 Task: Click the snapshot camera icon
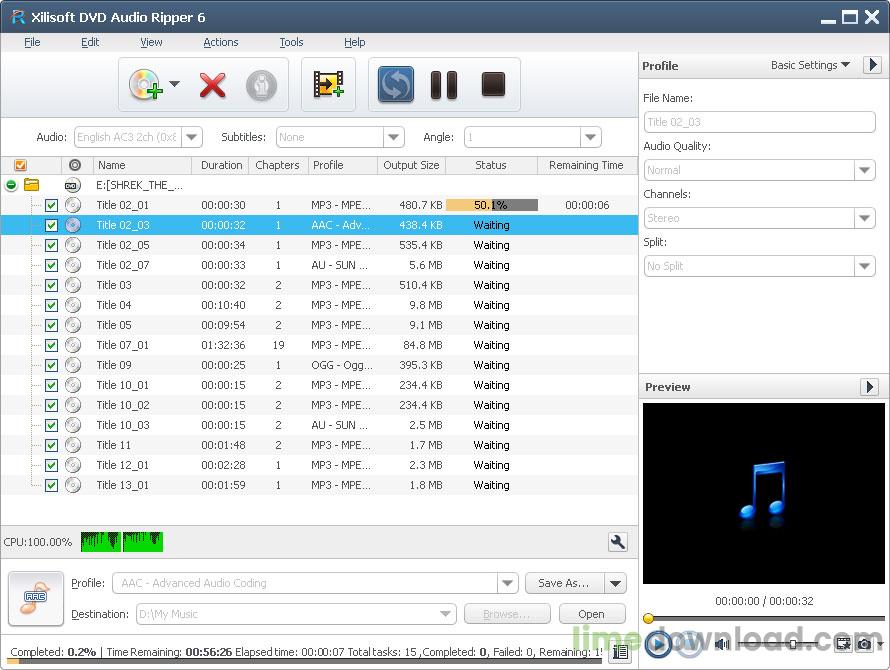click(x=864, y=644)
